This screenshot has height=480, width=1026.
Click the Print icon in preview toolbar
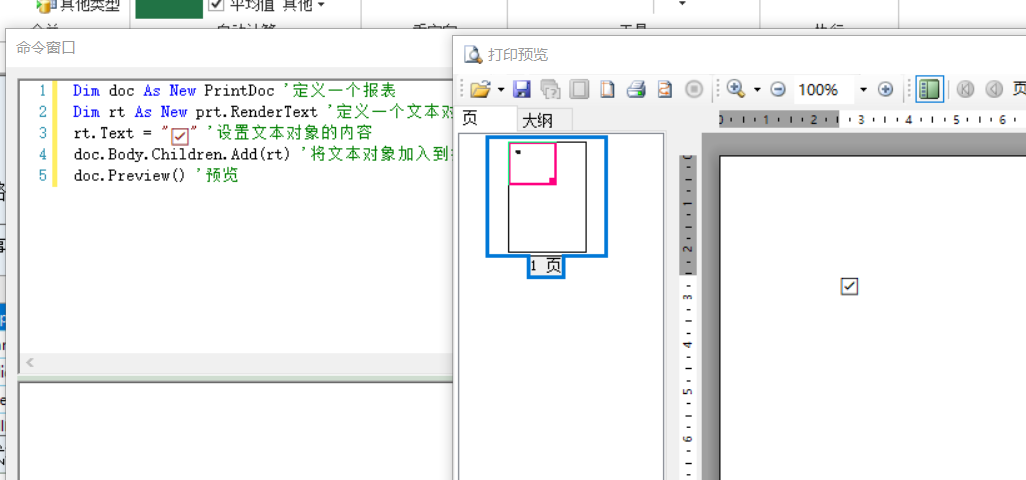tap(636, 90)
